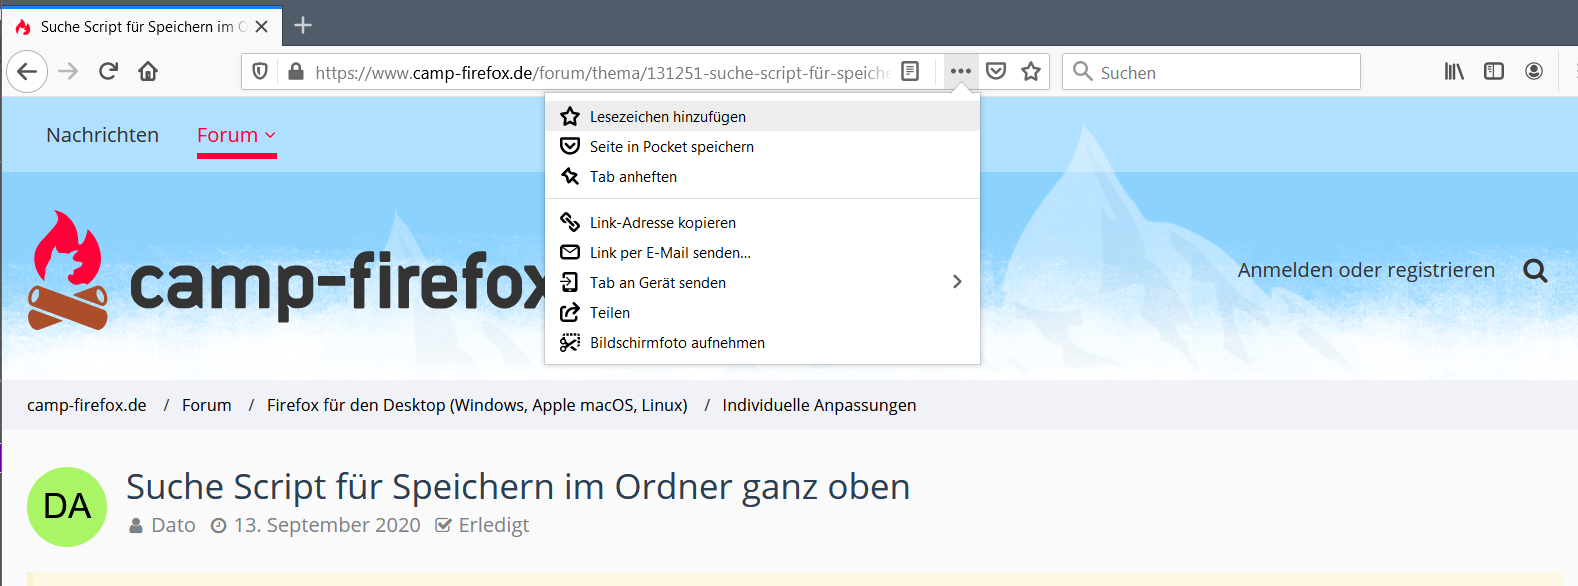Open the Library bookmarks and history icon
This screenshot has height=586, width=1578.
[1454, 71]
